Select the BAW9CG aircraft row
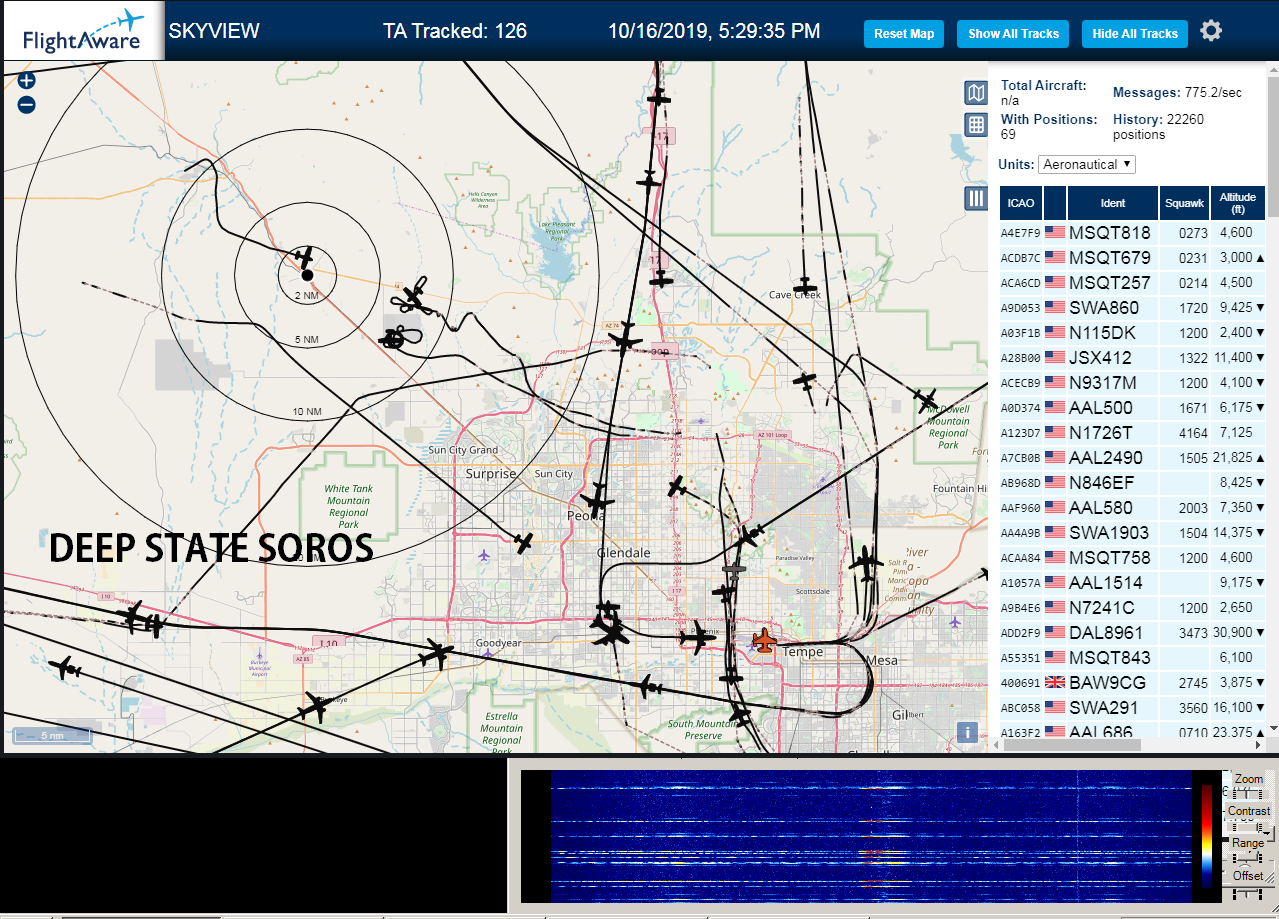 (1132, 682)
